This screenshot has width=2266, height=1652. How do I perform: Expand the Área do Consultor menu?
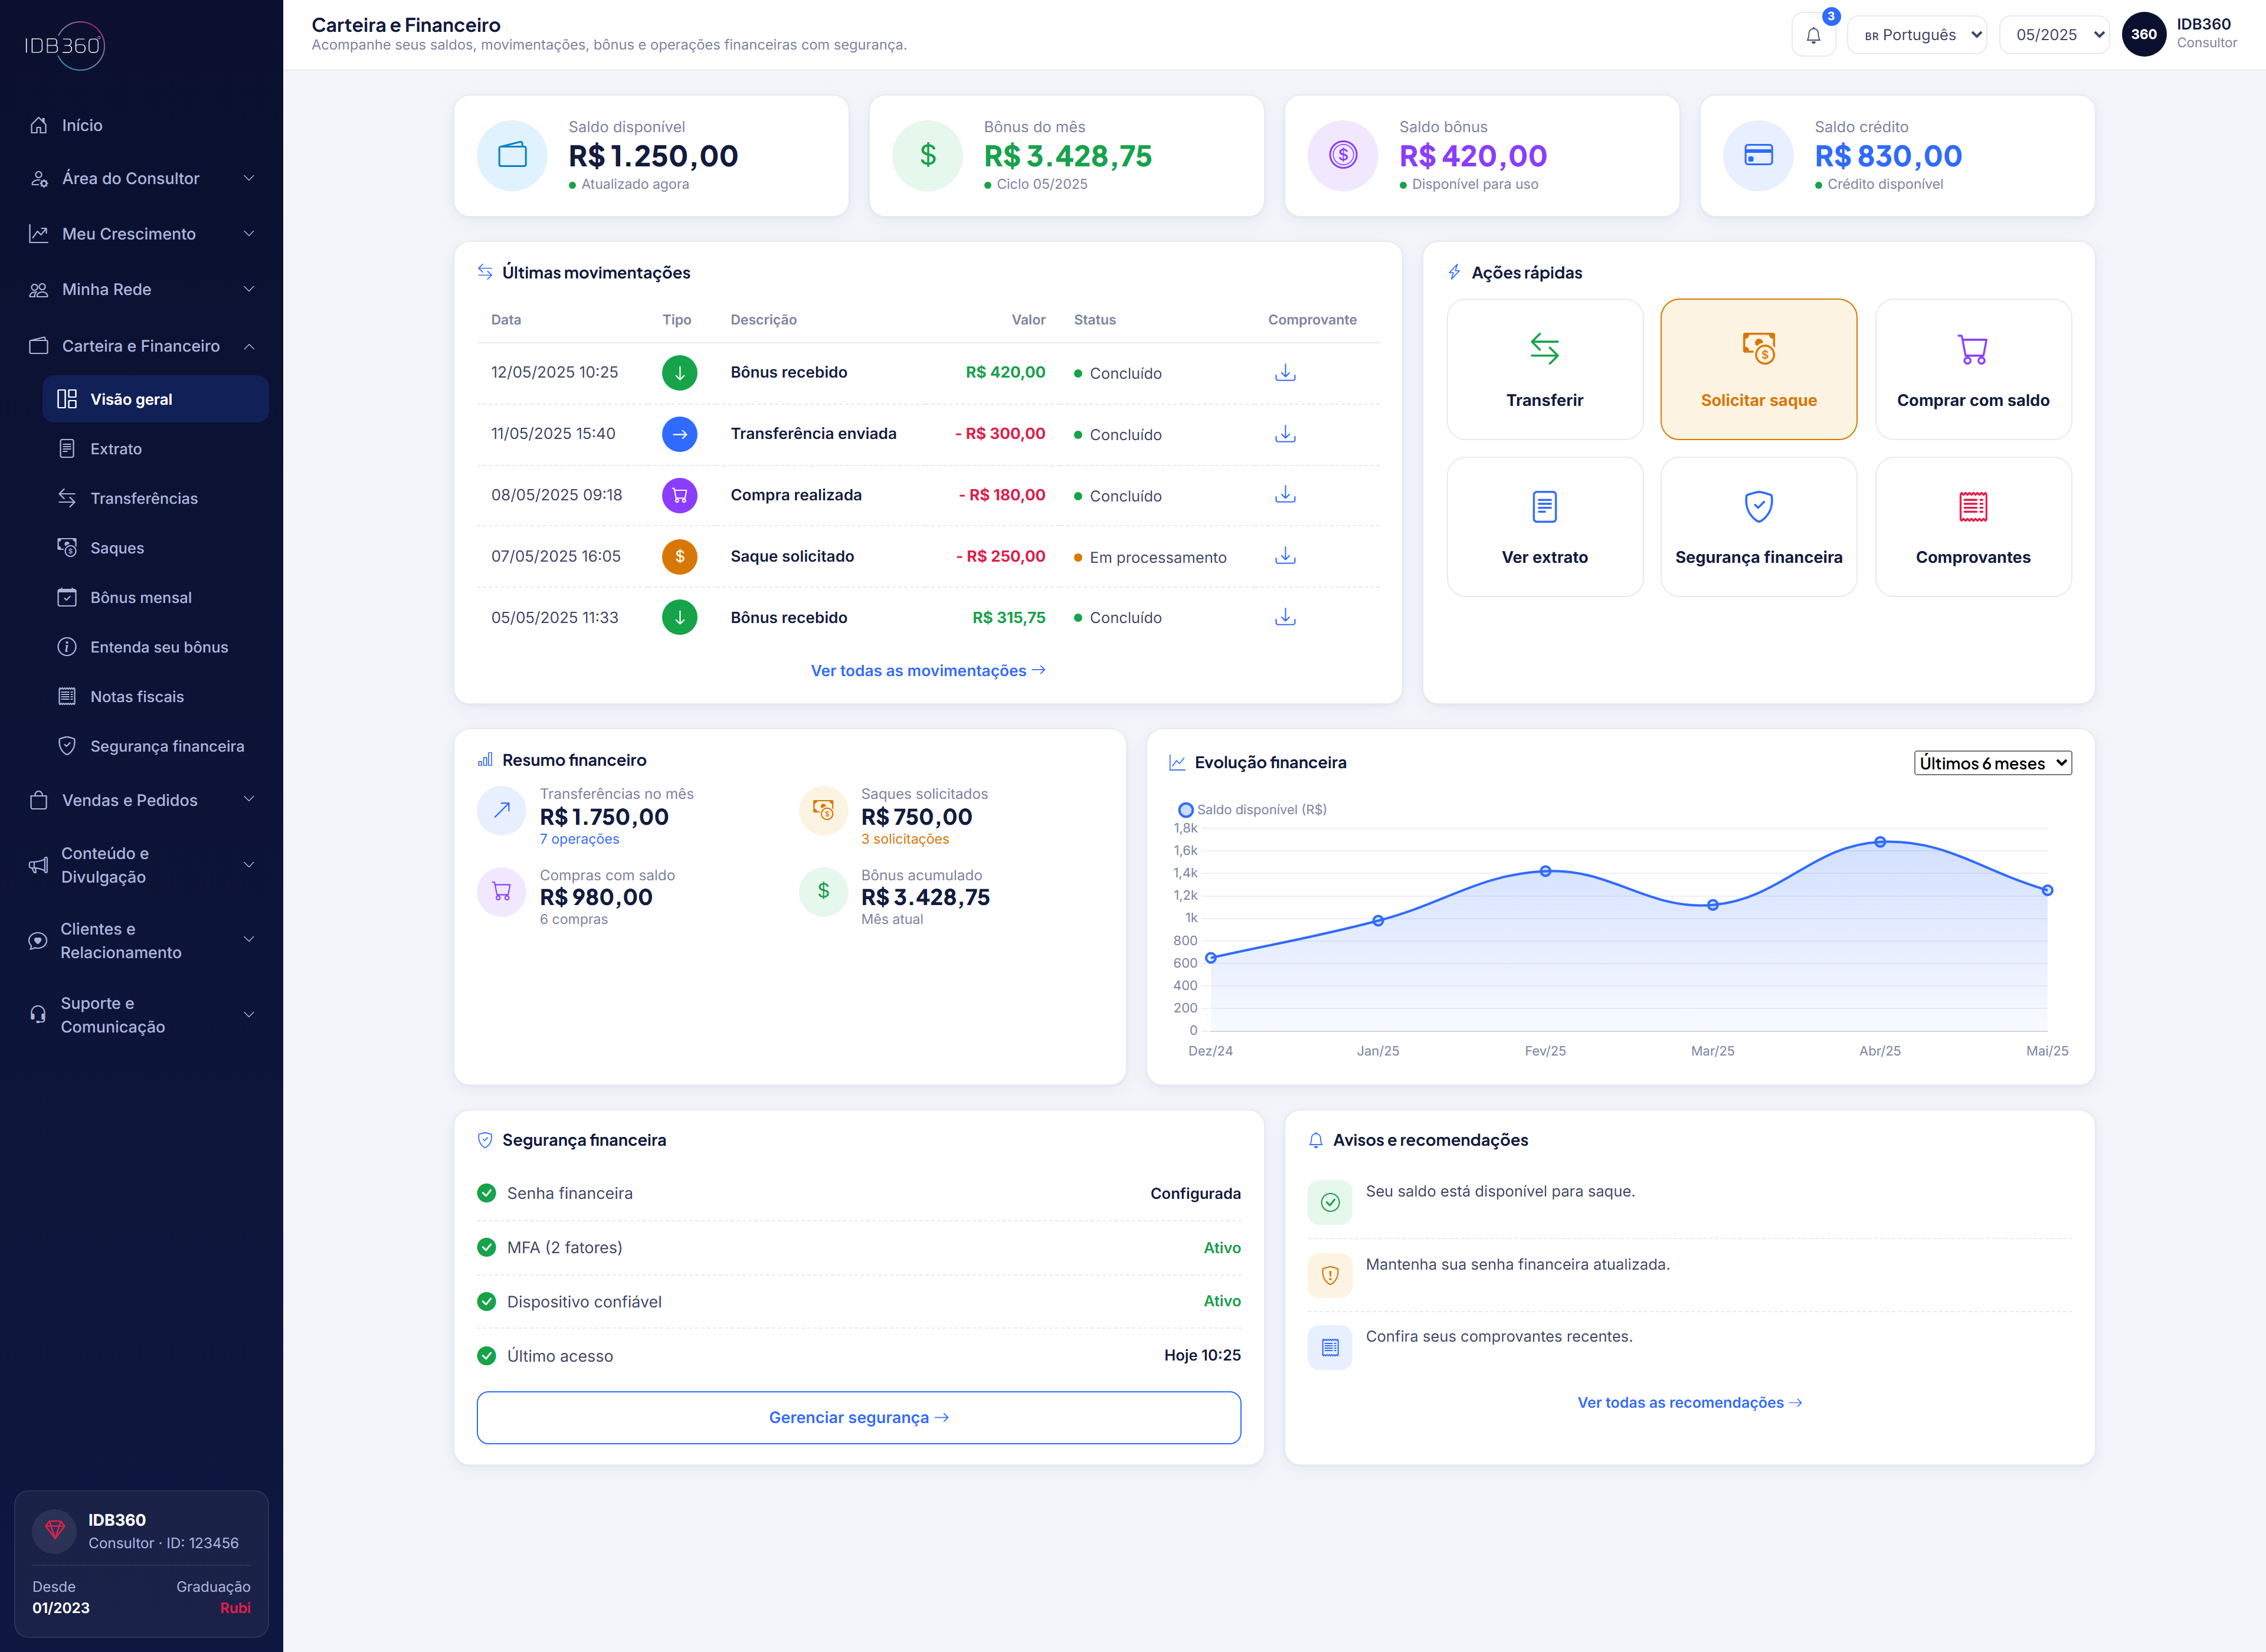point(141,179)
